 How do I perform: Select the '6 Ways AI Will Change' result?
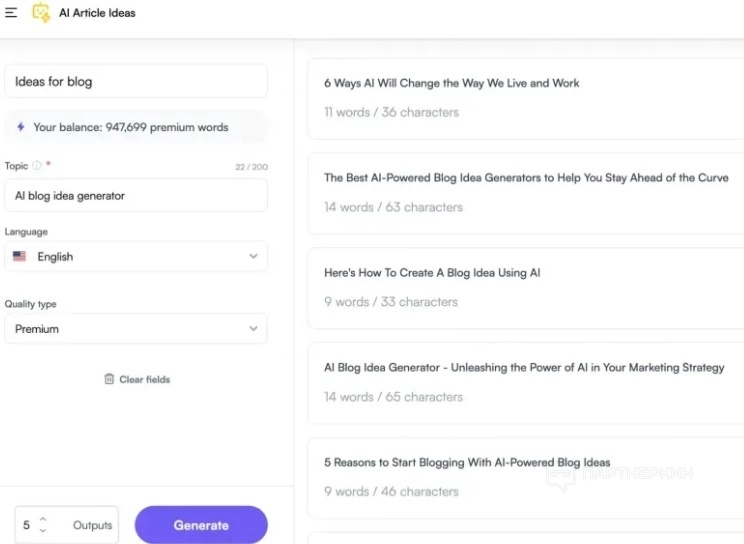(451, 84)
